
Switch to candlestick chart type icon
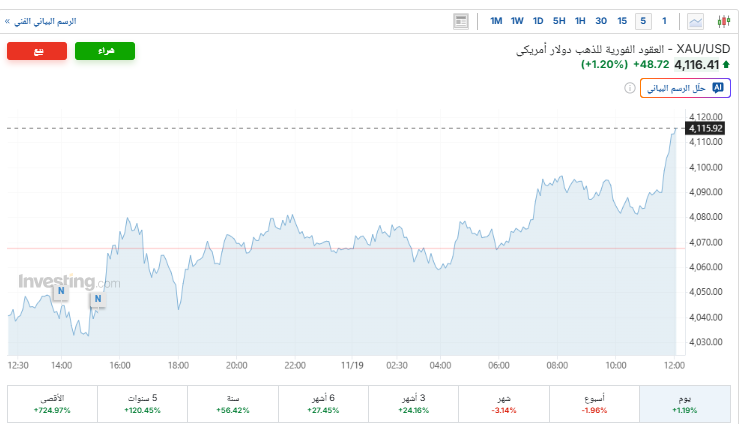[x=724, y=20]
